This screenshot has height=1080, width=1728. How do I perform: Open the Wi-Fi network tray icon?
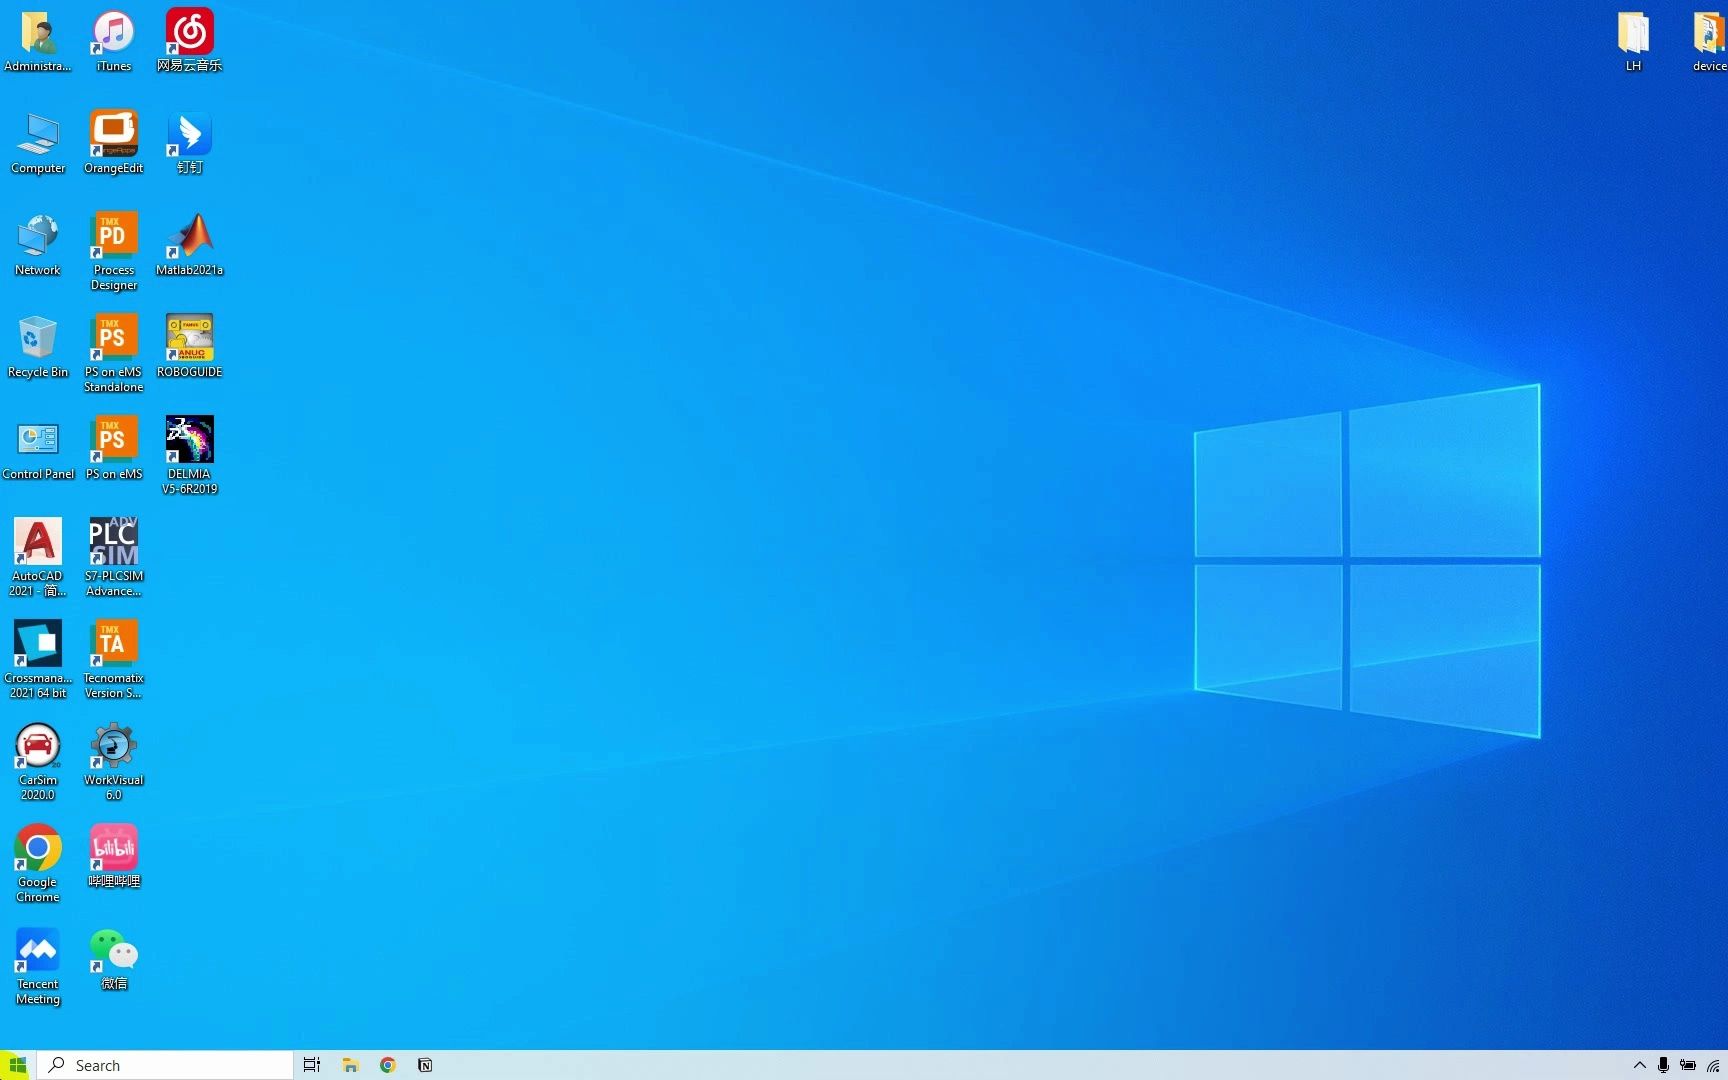coord(1713,1065)
